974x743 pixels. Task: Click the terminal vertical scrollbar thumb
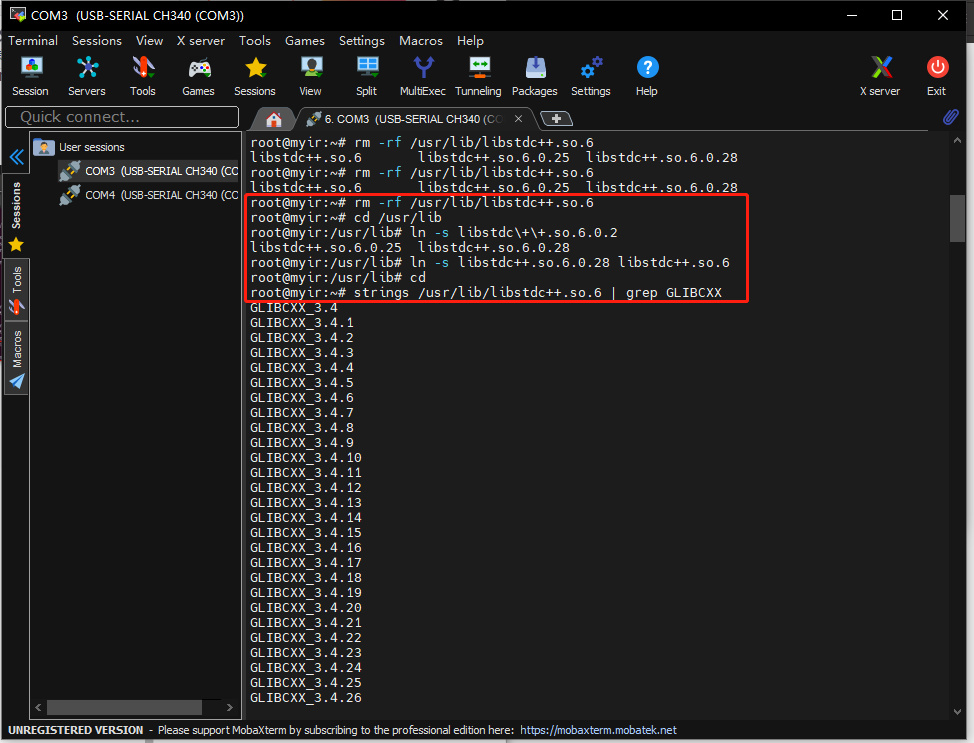[957, 218]
